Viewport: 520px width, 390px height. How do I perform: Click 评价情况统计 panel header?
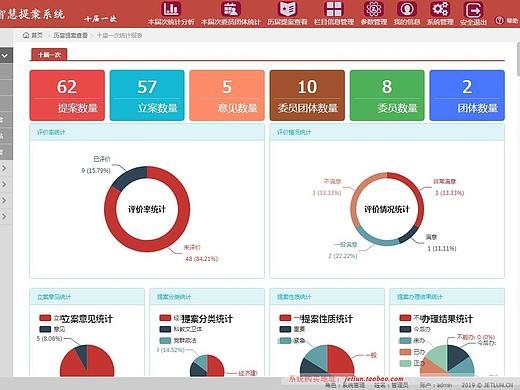click(387, 132)
